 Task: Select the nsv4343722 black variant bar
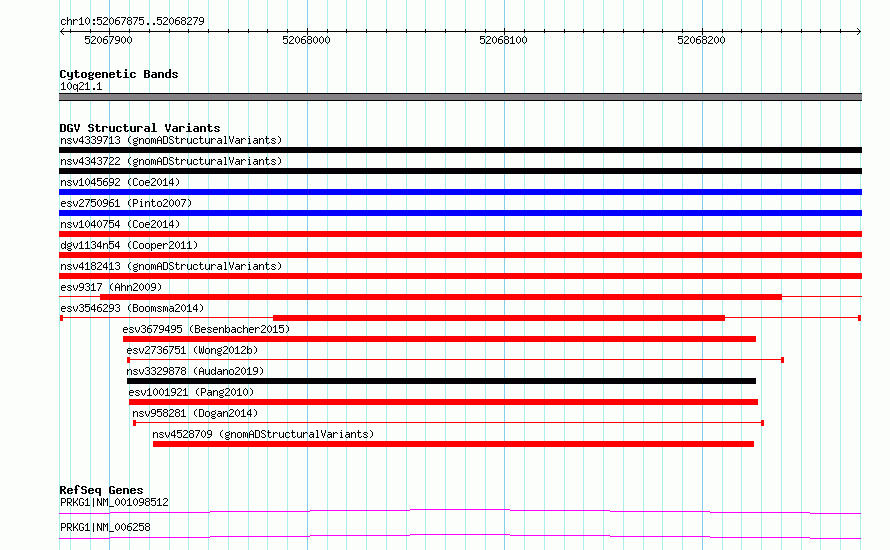460,171
